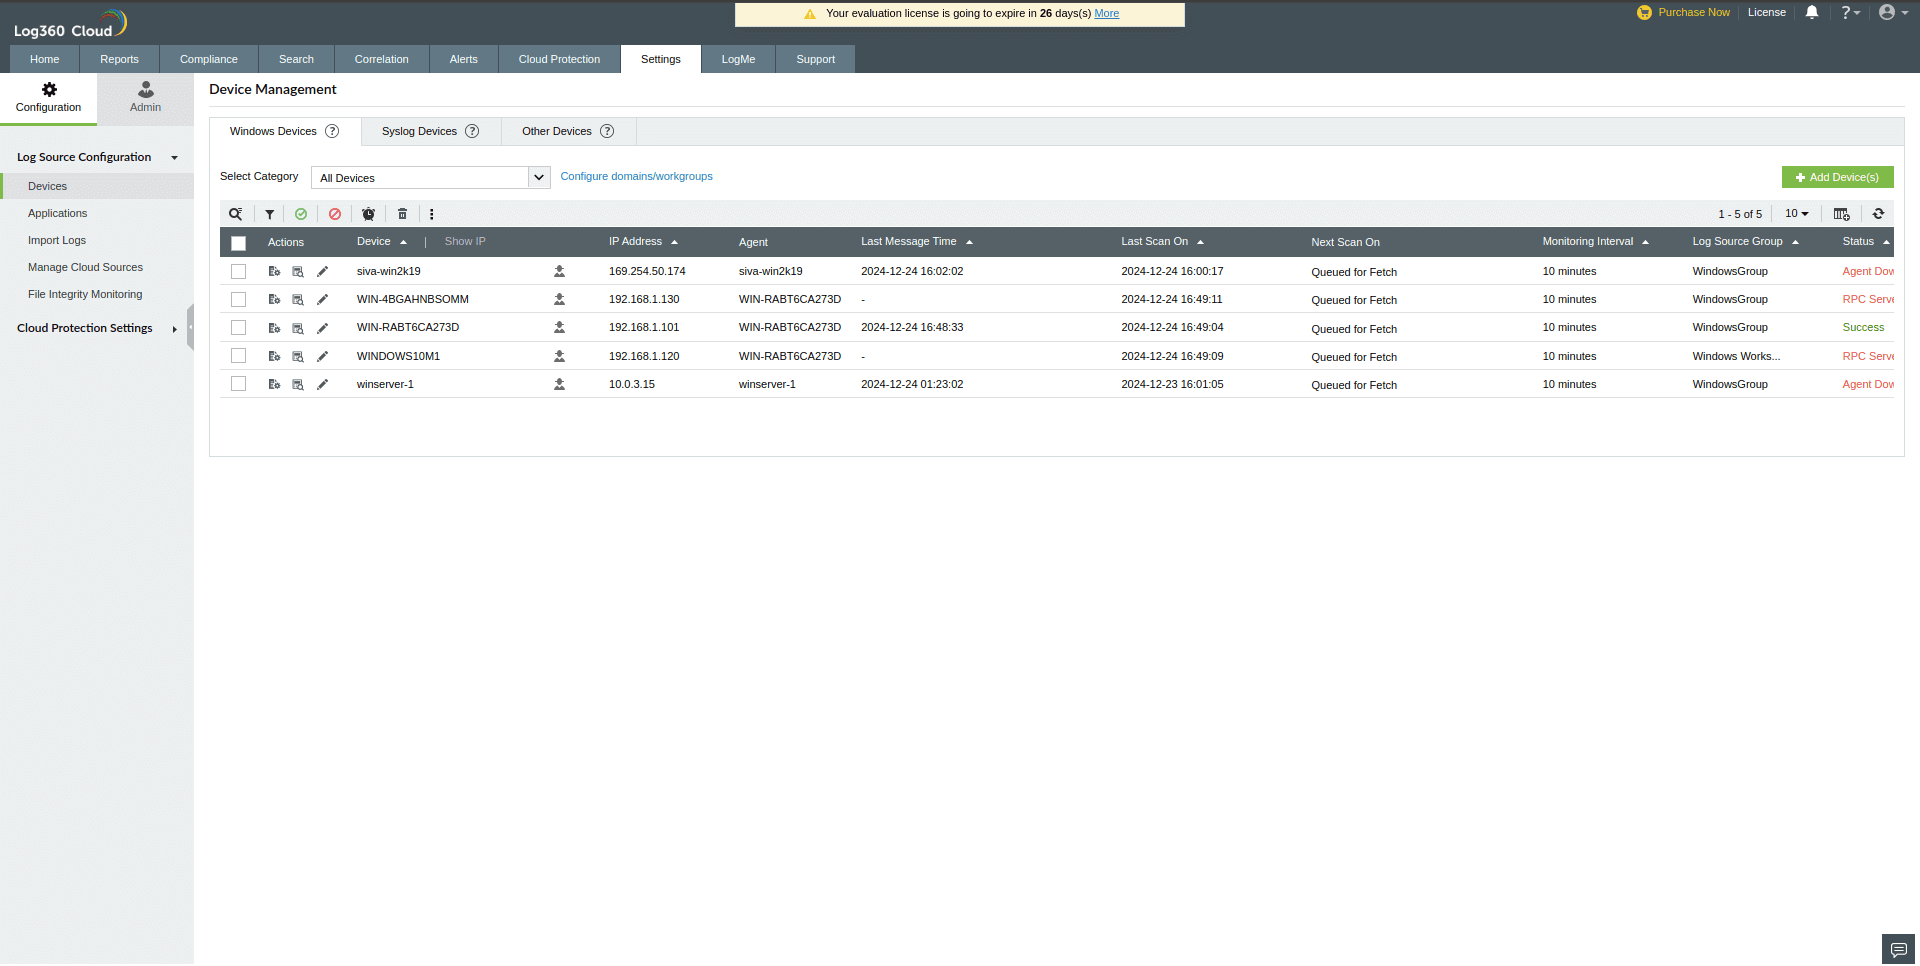The image size is (1920, 966).
Task: Toggle the select-all checkbox in table header
Action: coord(238,243)
